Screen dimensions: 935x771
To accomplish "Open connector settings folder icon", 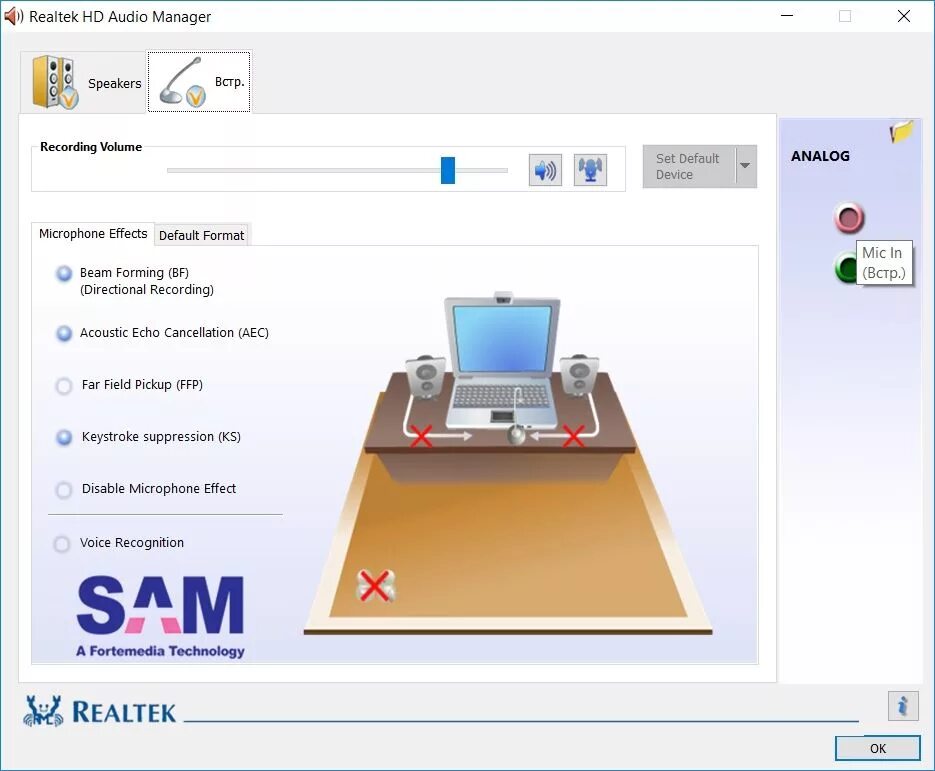I will 901,131.
